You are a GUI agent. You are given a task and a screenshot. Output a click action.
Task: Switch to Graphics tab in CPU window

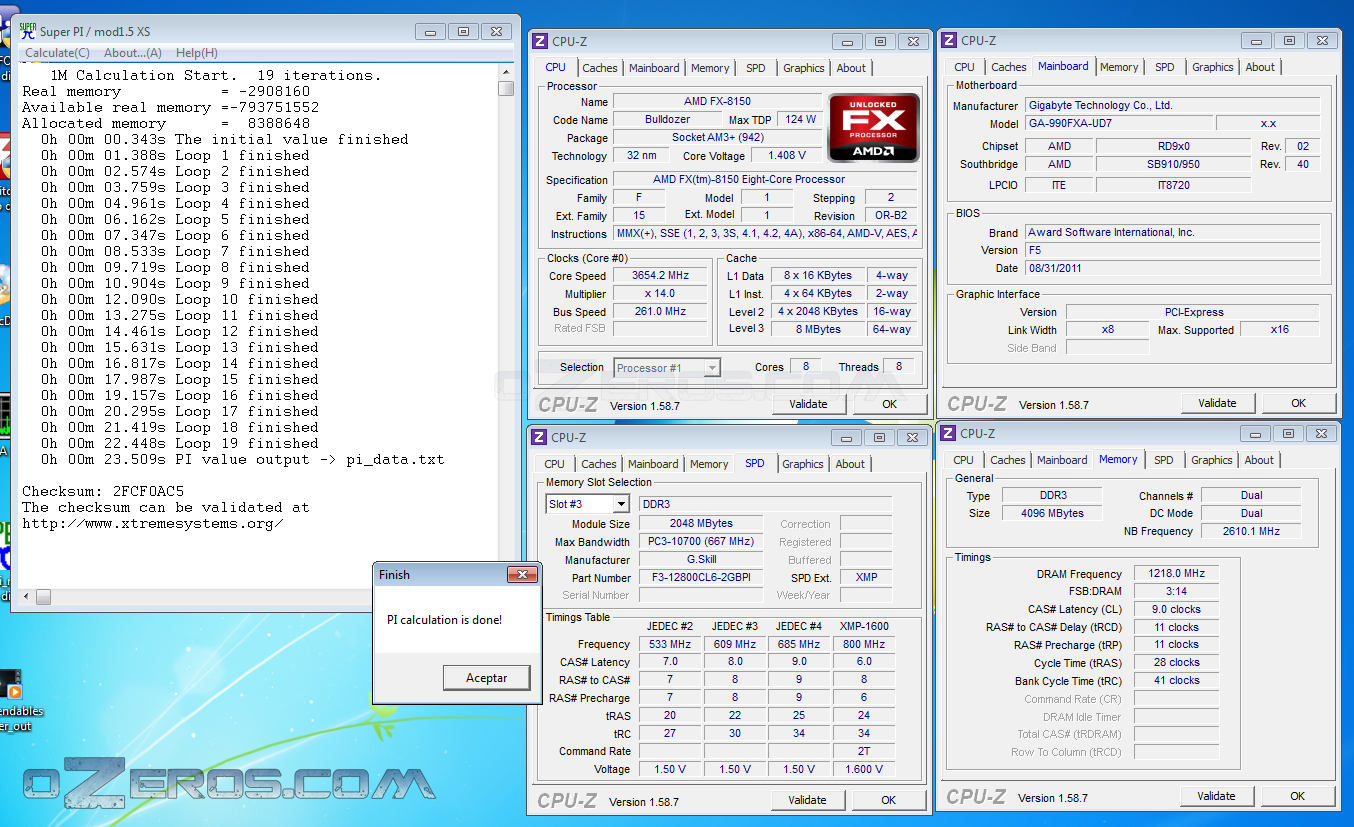pos(804,68)
